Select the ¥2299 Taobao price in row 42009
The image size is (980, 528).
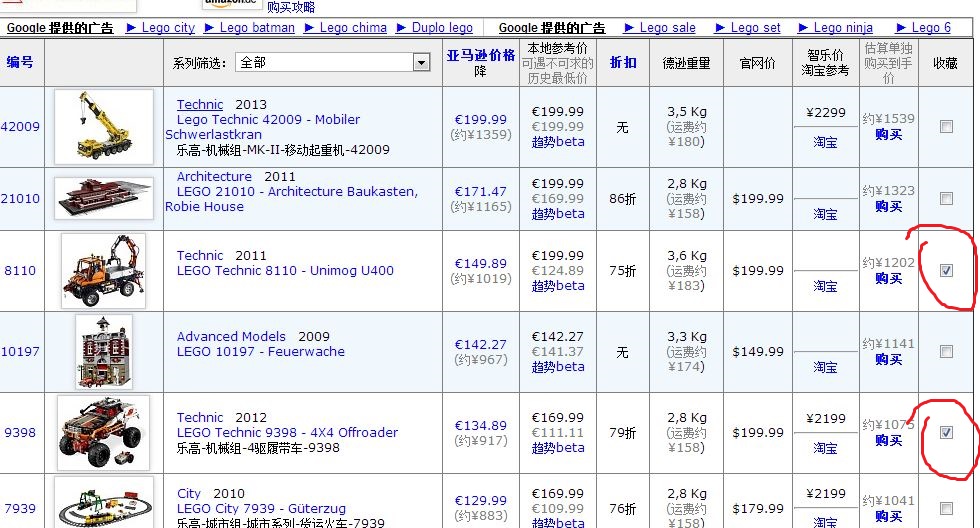(826, 112)
